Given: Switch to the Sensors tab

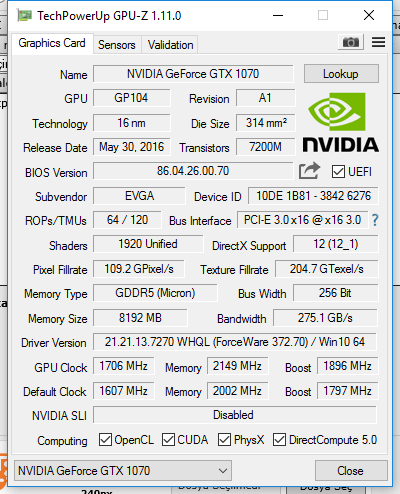Looking at the screenshot, I should [x=117, y=45].
